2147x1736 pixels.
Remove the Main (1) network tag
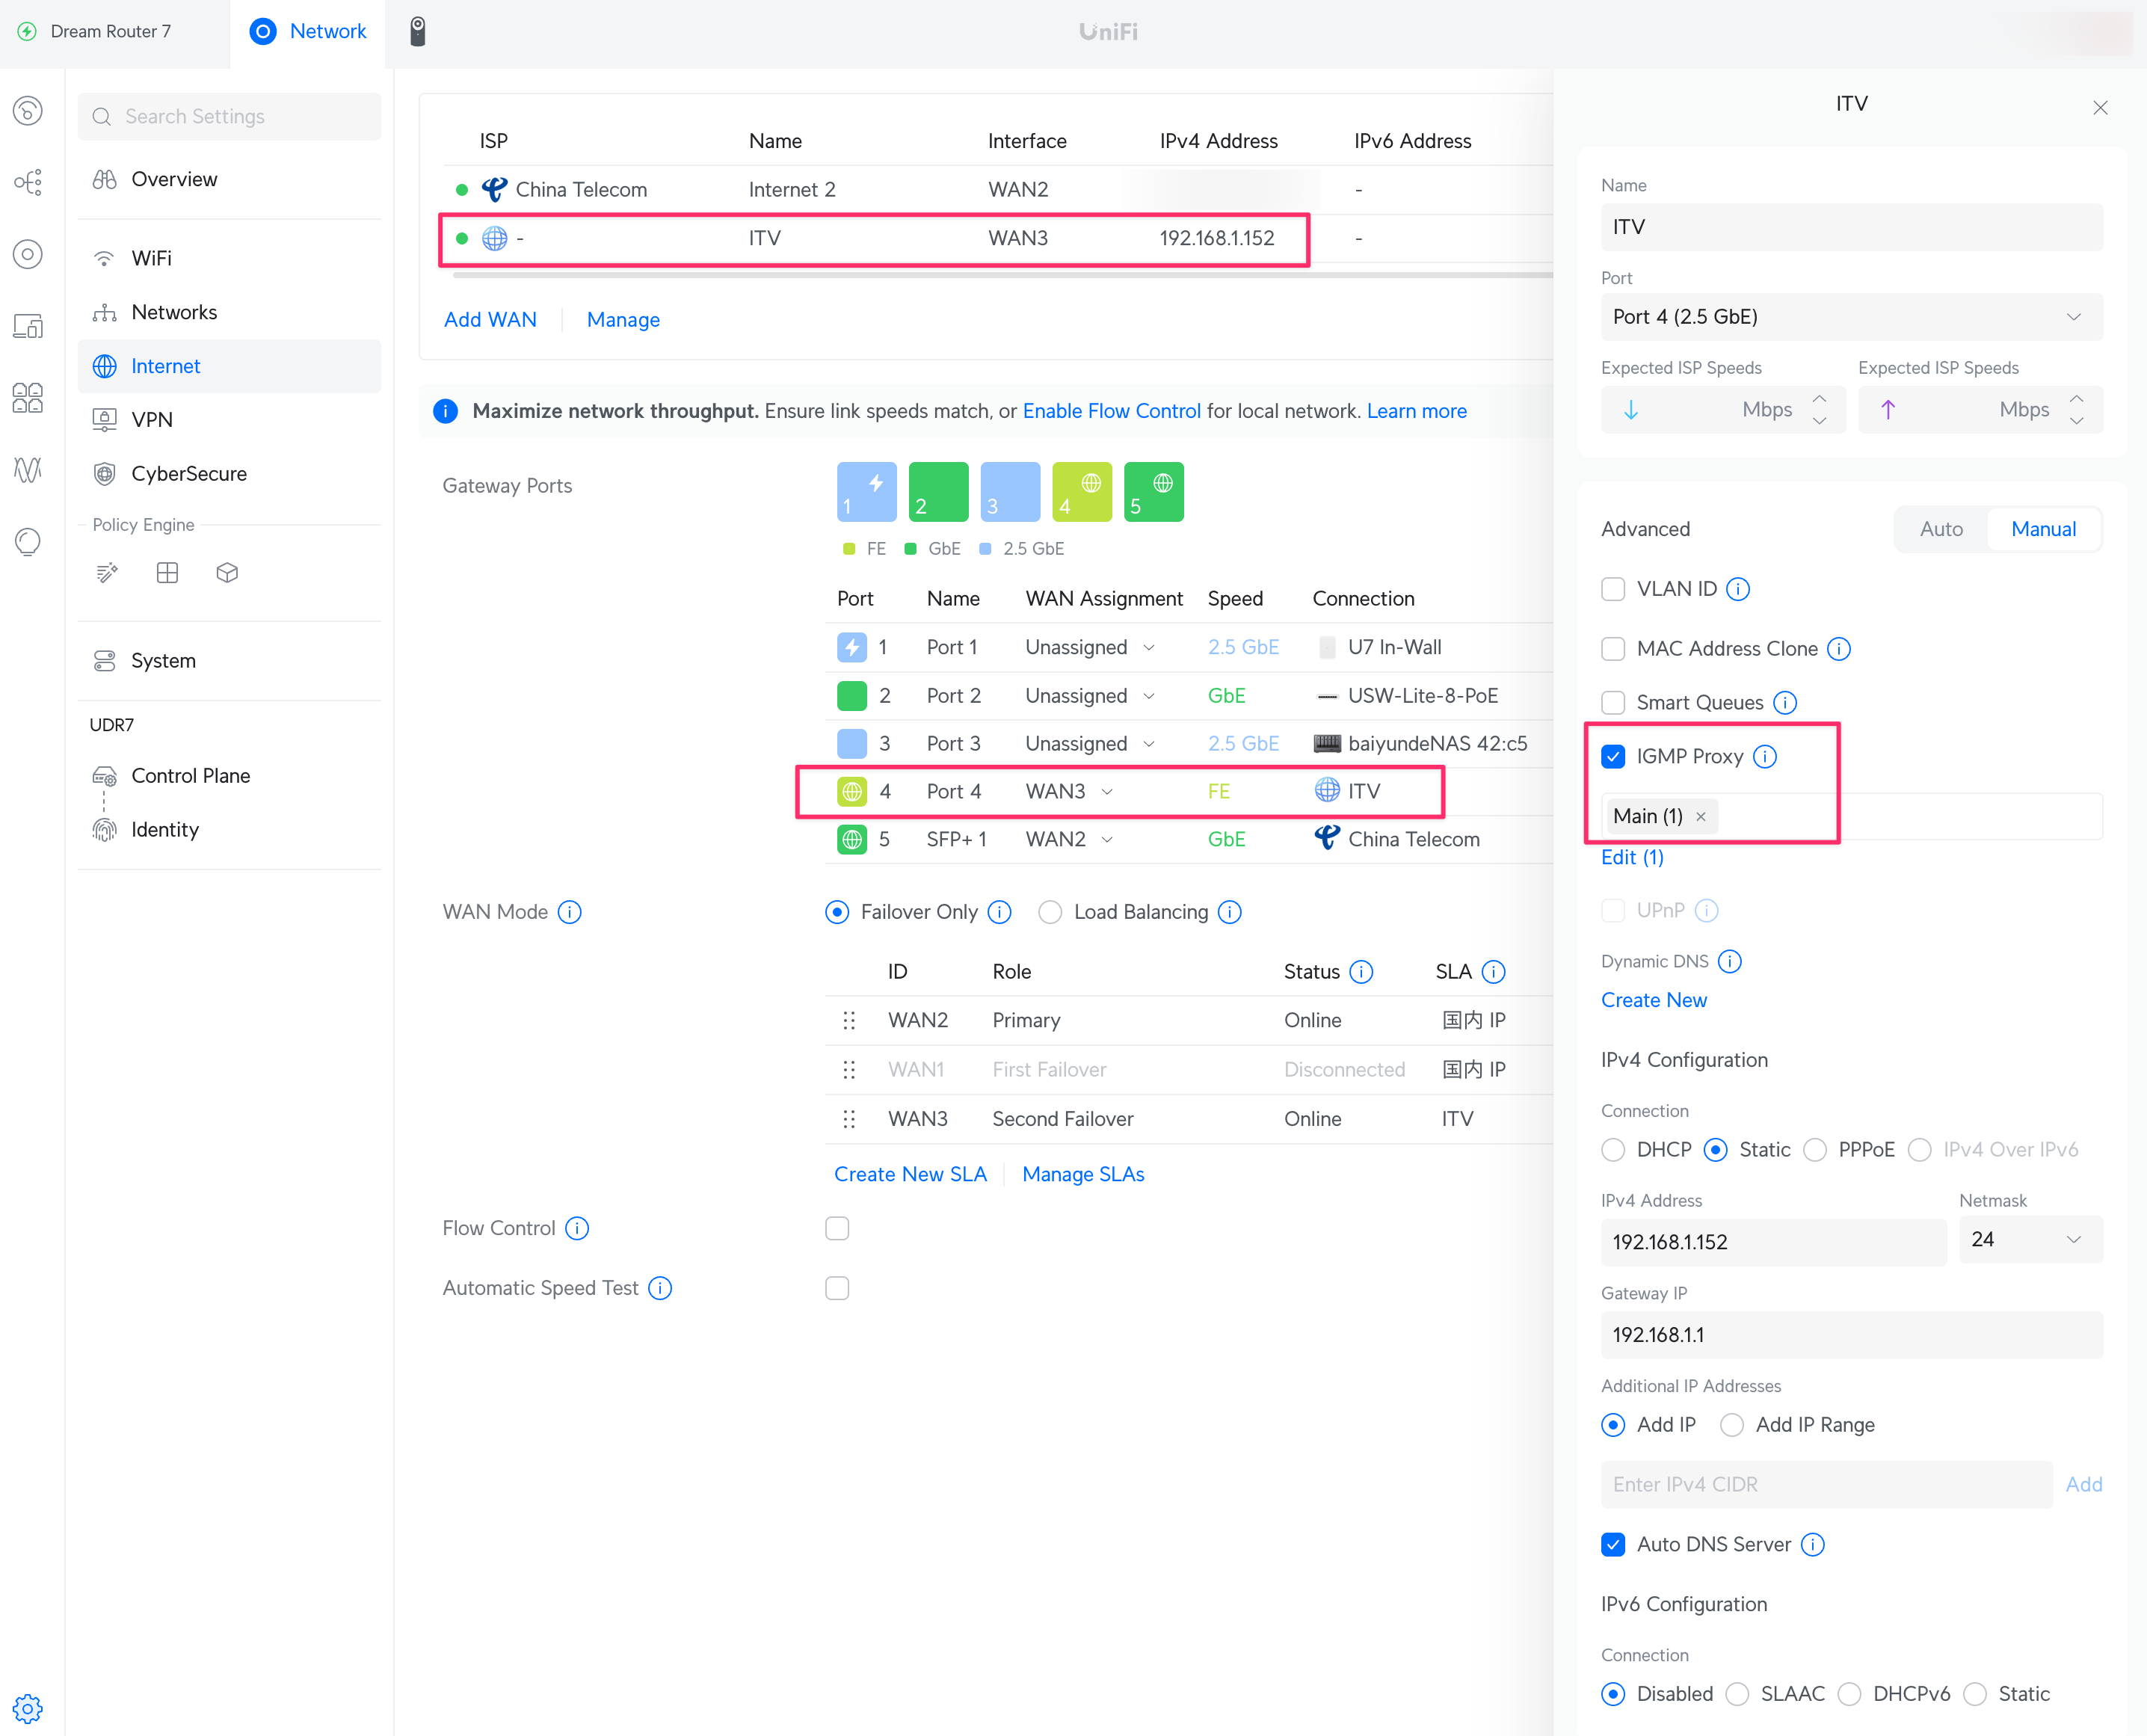click(1701, 817)
